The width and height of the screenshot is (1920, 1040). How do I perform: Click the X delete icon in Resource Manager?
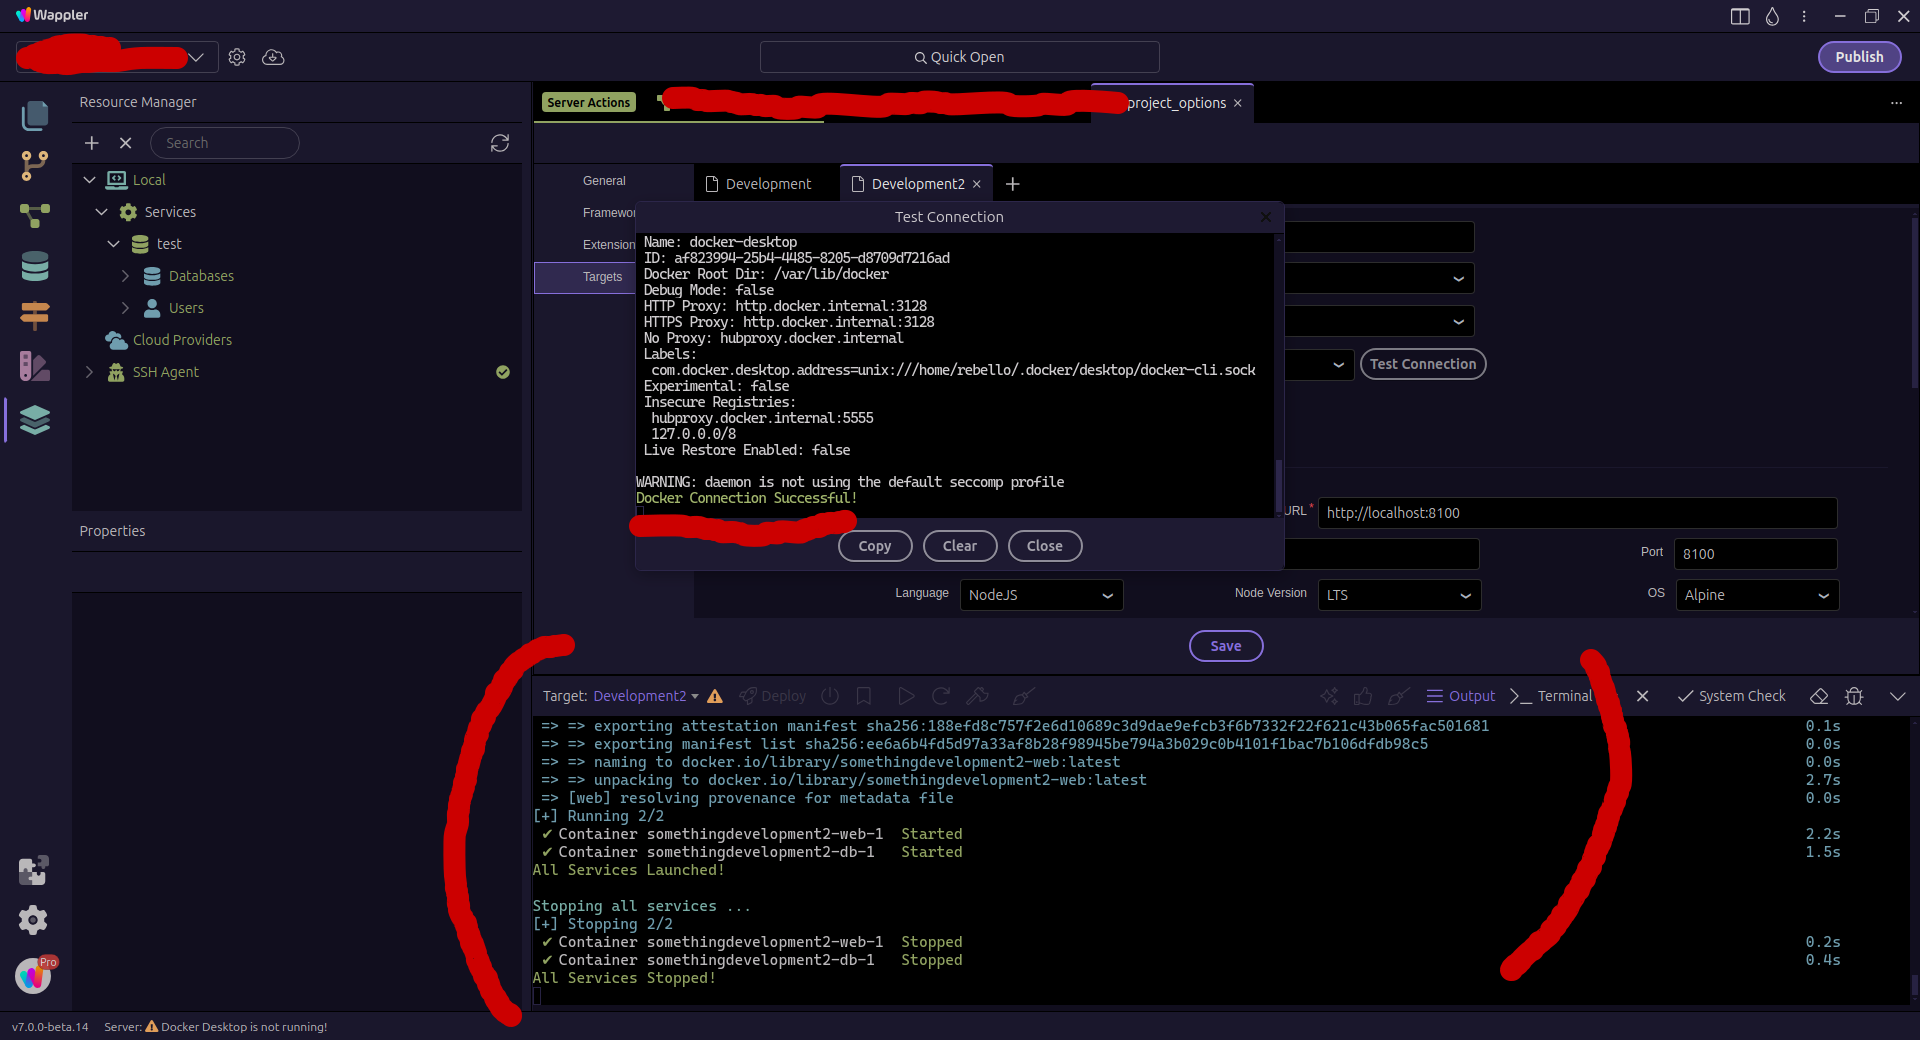click(x=126, y=143)
